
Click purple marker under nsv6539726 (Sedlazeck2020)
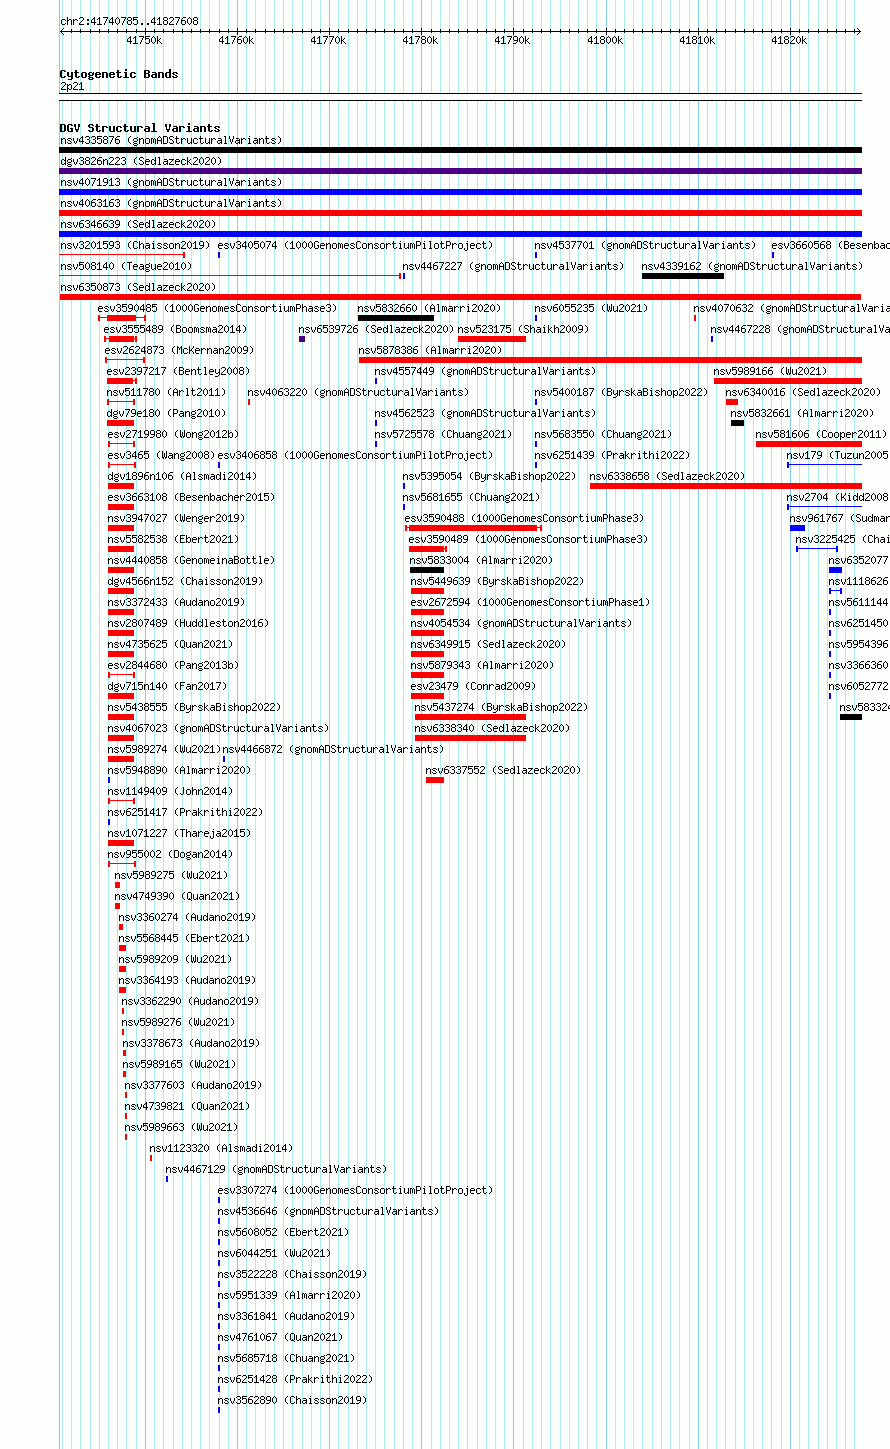(x=302, y=339)
